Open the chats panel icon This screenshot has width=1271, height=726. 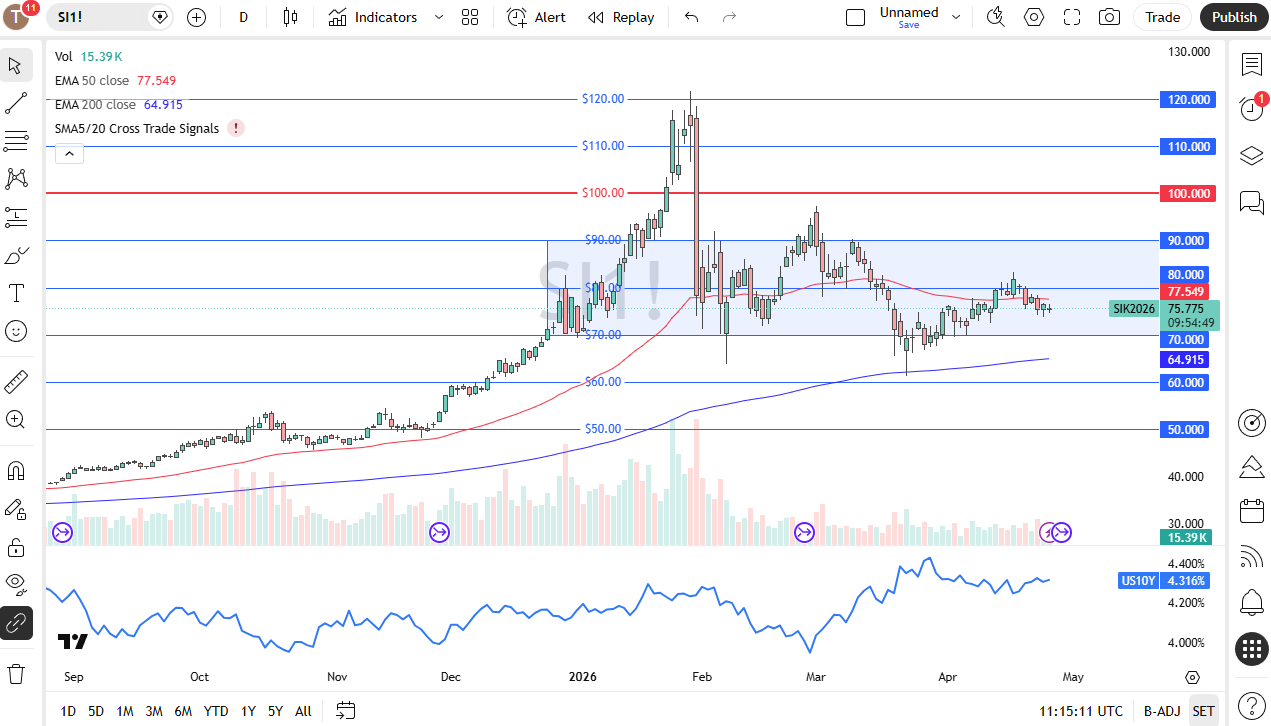click(1251, 202)
